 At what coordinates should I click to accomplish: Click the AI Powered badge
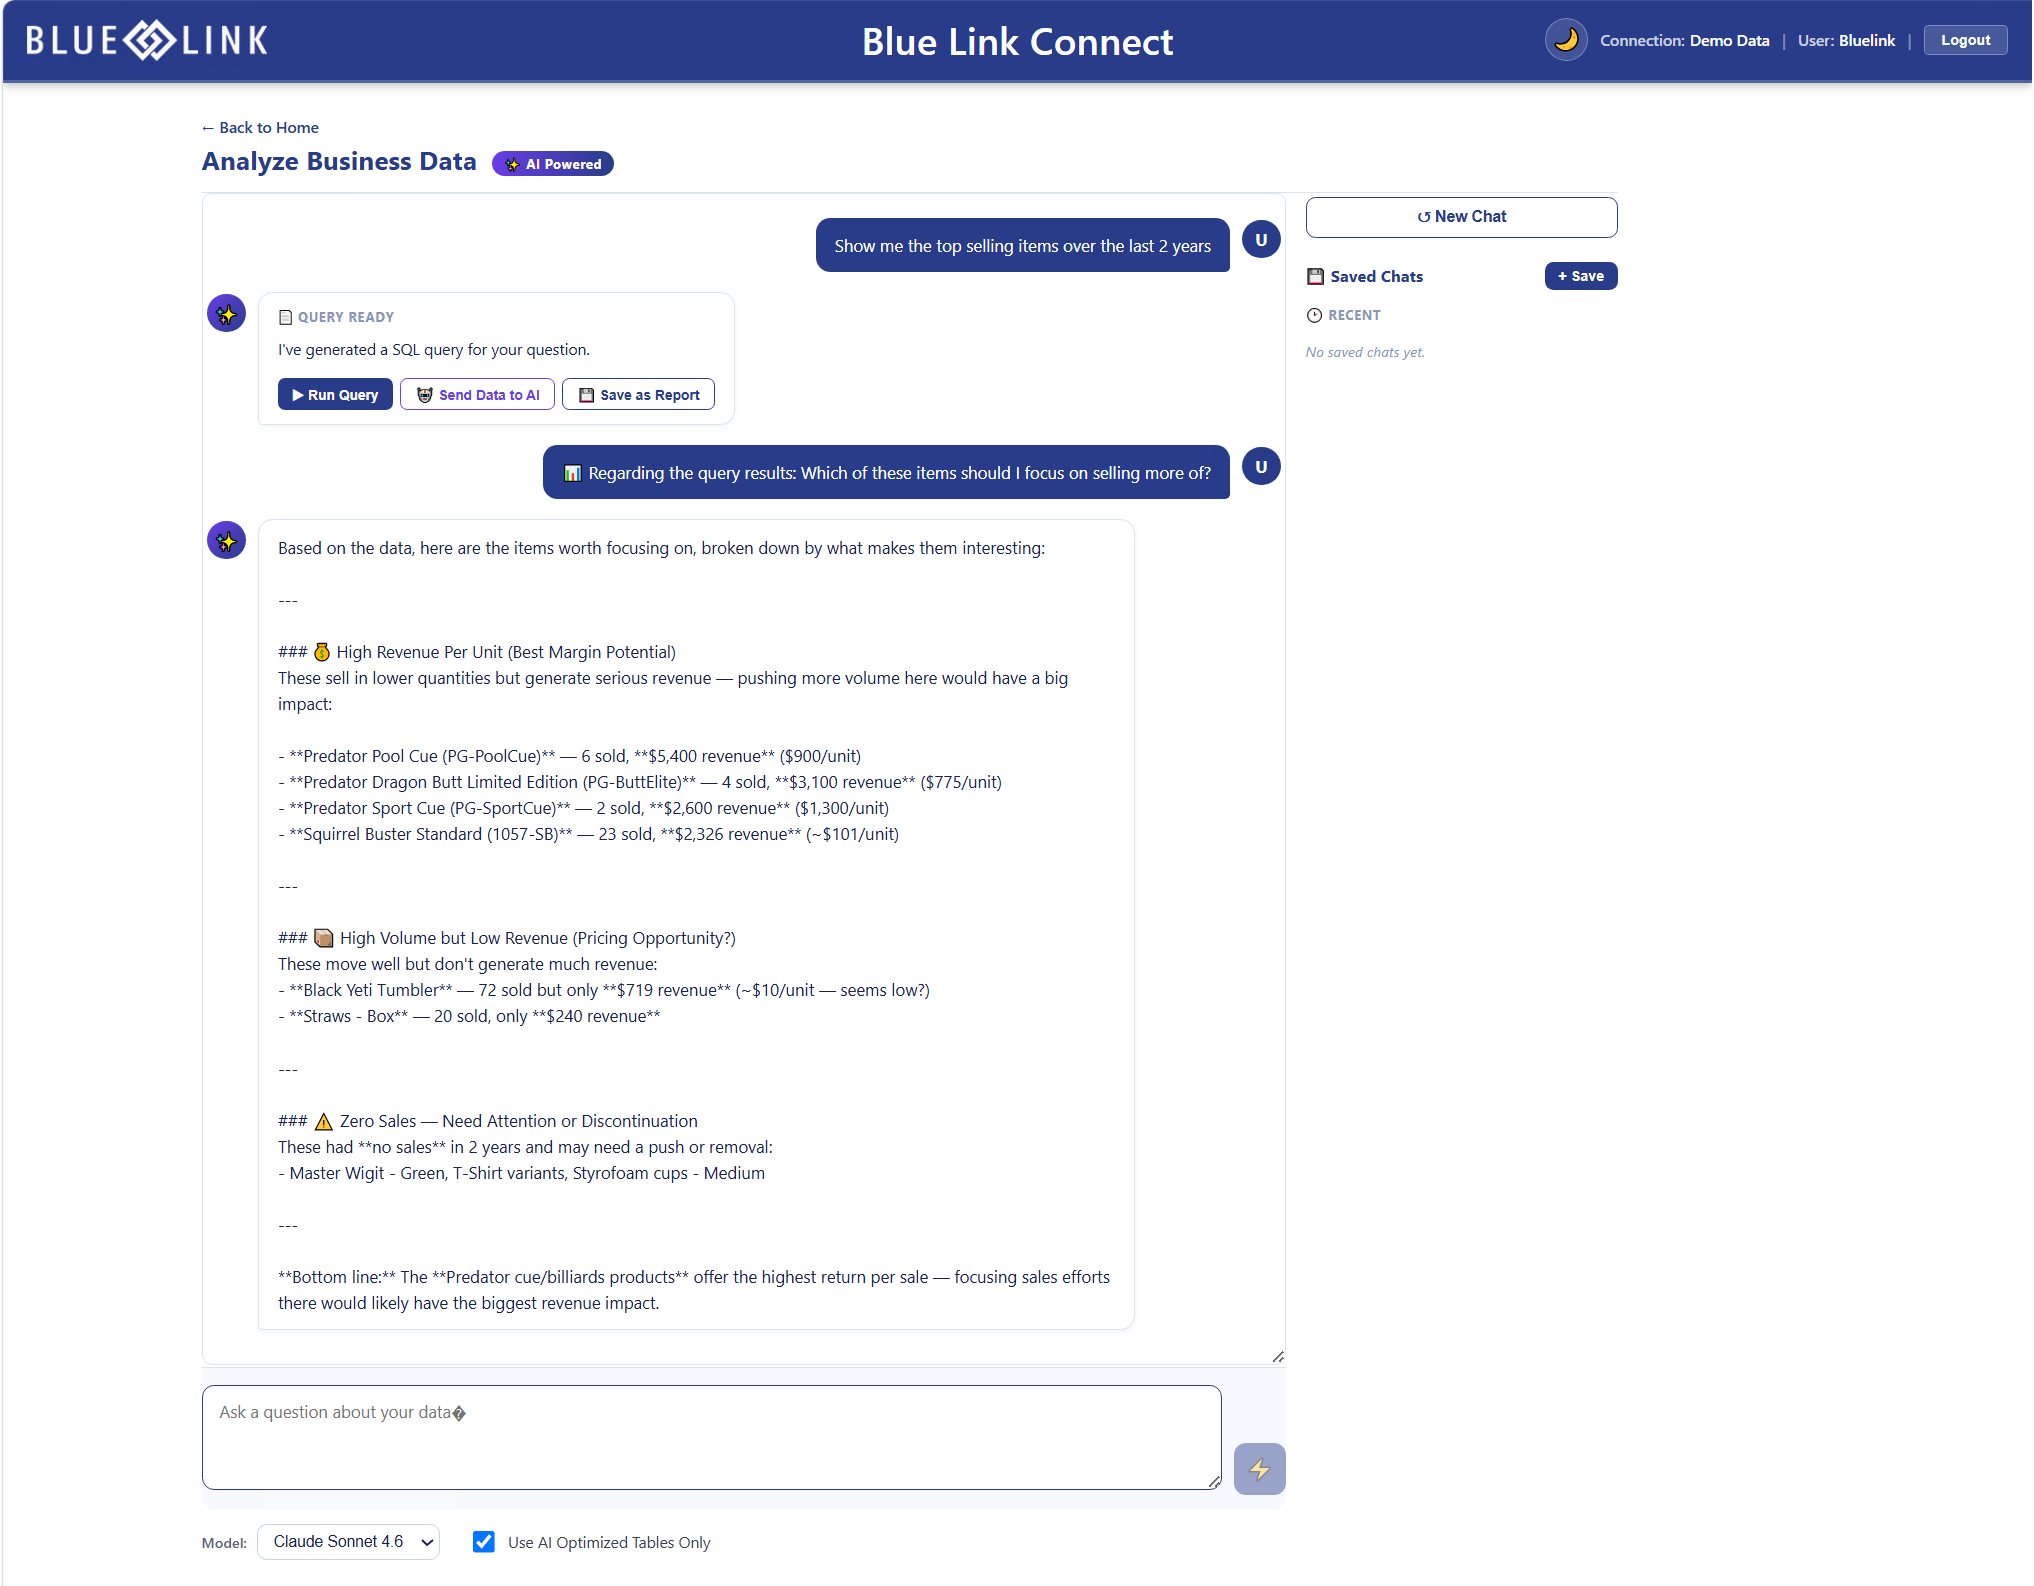tap(553, 164)
